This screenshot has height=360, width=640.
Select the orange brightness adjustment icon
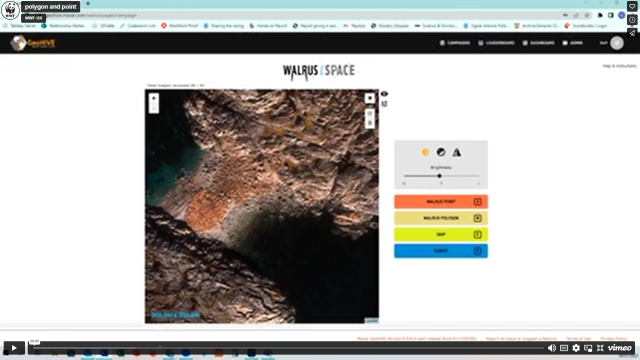pyautogui.click(x=425, y=152)
